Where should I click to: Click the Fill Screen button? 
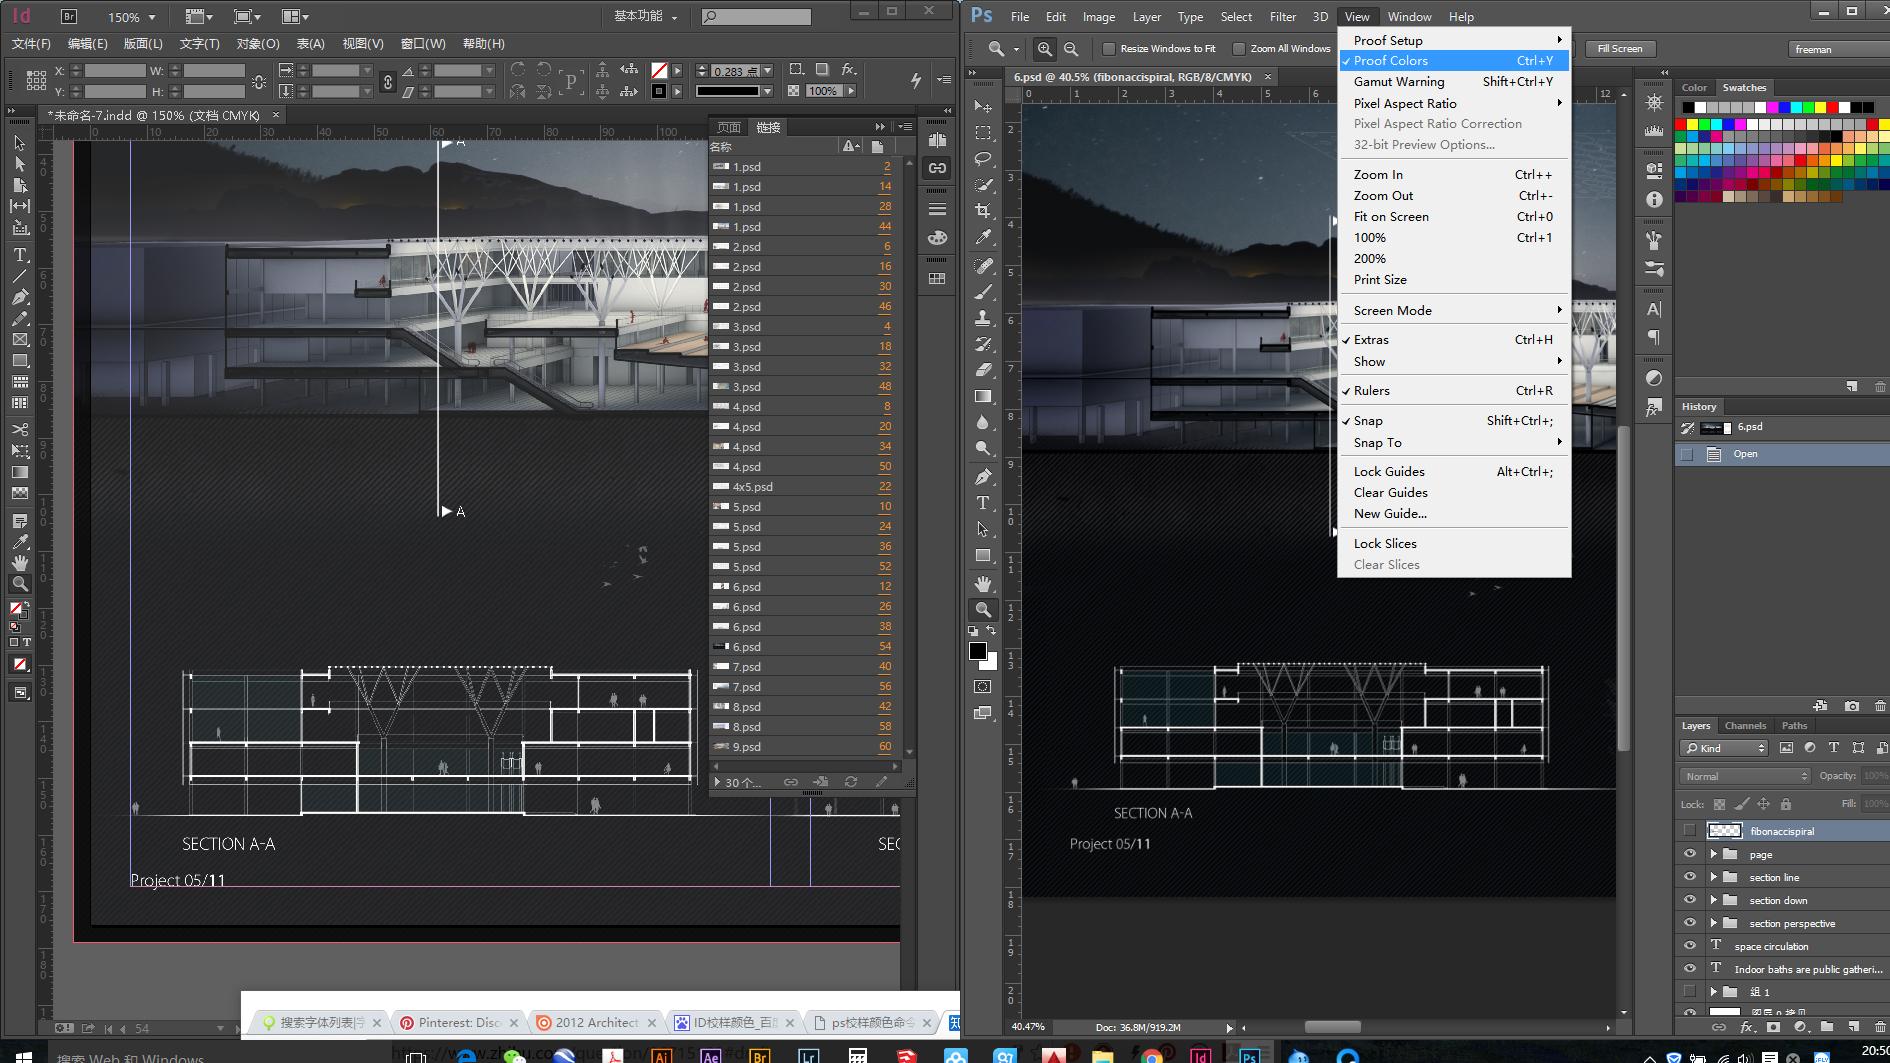pyautogui.click(x=1620, y=48)
